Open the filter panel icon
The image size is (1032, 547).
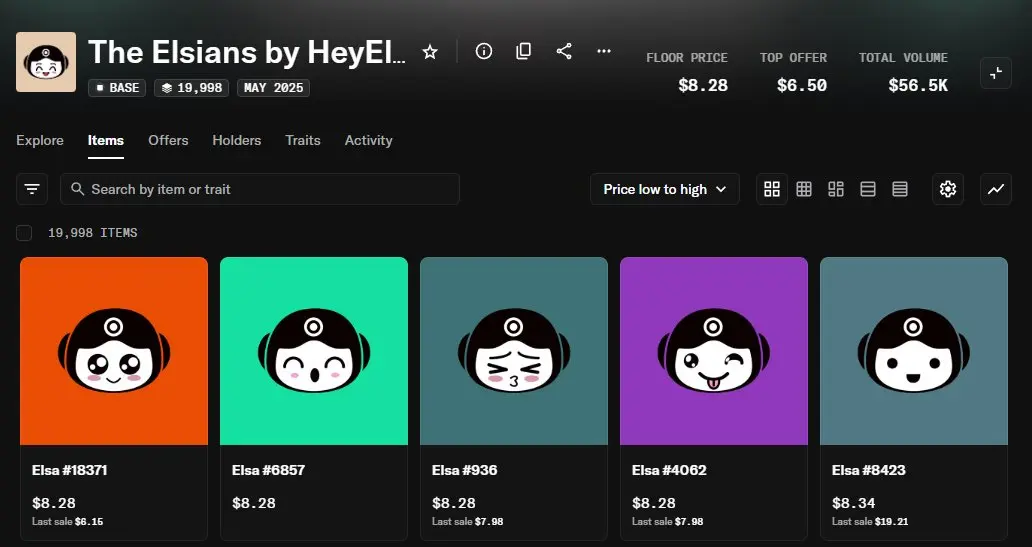point(32,189)
